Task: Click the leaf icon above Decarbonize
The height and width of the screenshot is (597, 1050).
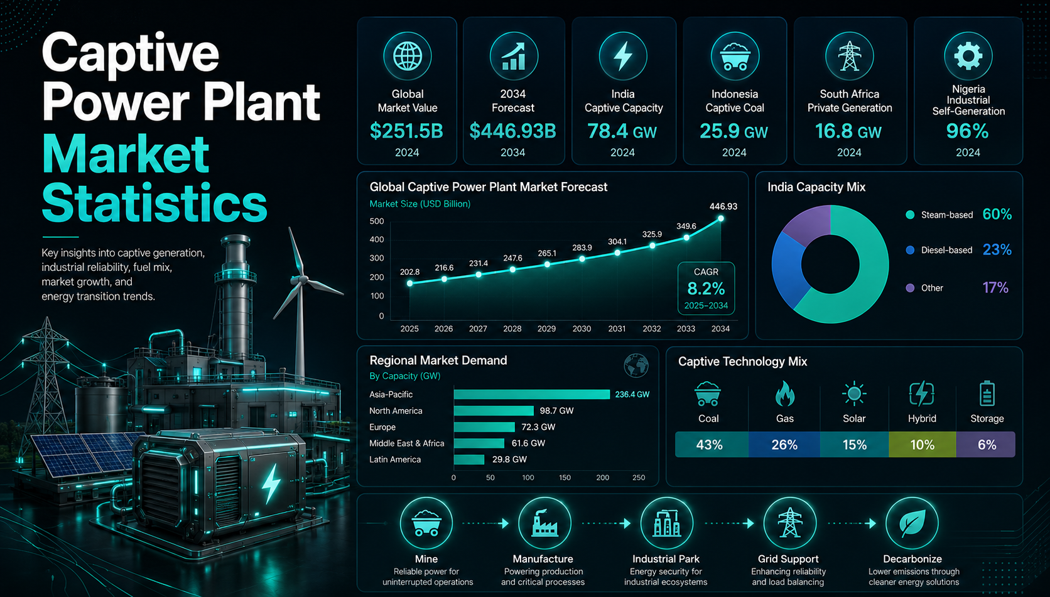Action: 912,523
